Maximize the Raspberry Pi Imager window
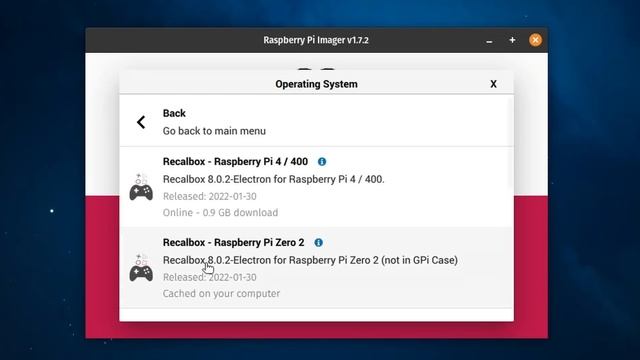The image size is (640, 360). (512, 40)
